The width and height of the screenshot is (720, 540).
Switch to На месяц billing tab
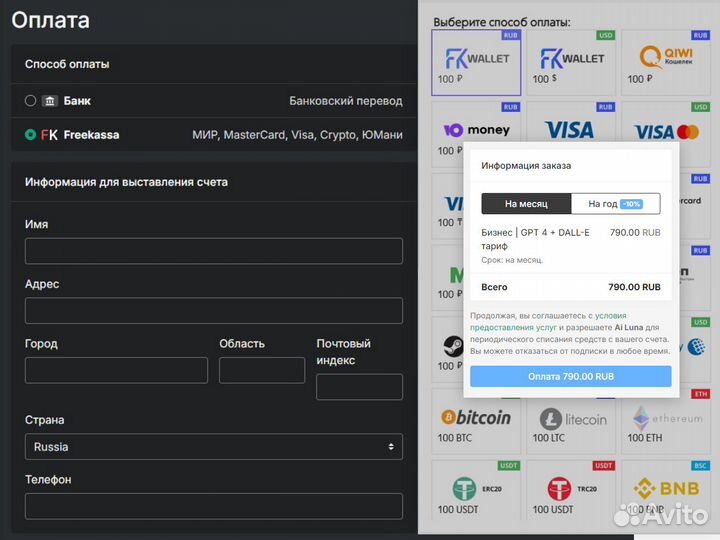[526, 204]
